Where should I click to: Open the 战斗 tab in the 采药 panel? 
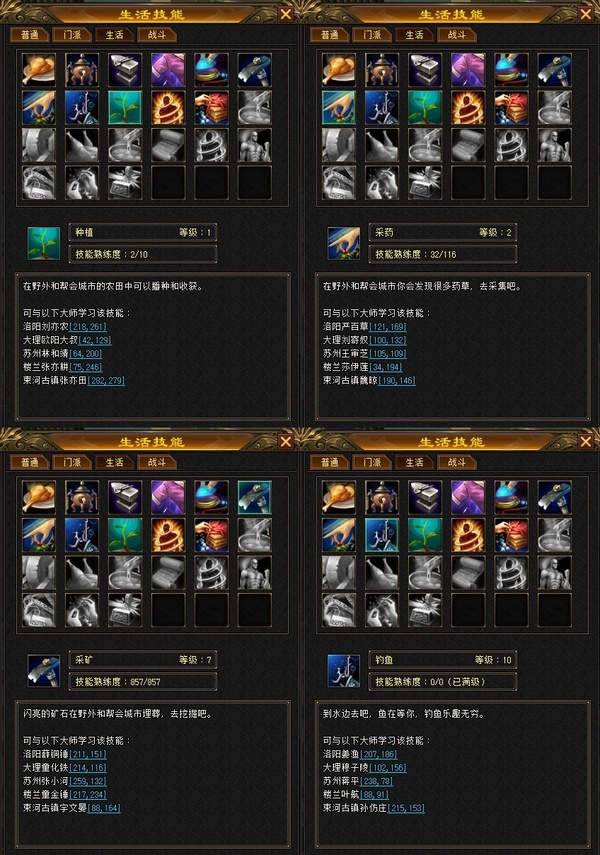pos(457,35)
